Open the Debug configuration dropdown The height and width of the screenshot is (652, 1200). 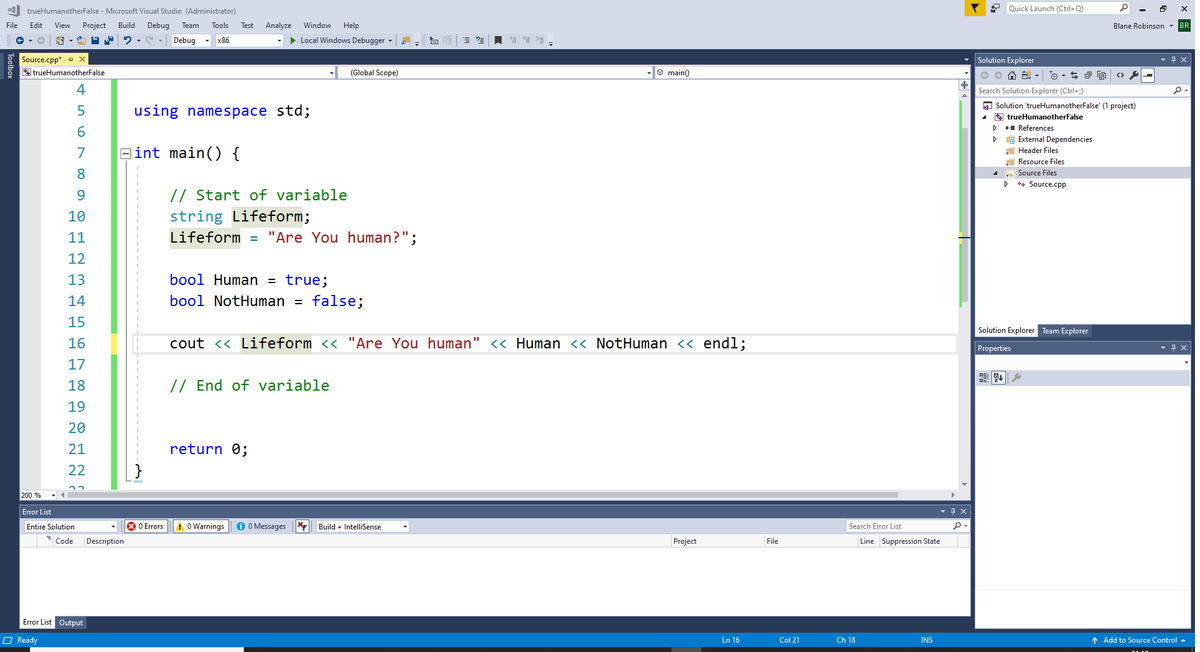click(x=191, y=40)
